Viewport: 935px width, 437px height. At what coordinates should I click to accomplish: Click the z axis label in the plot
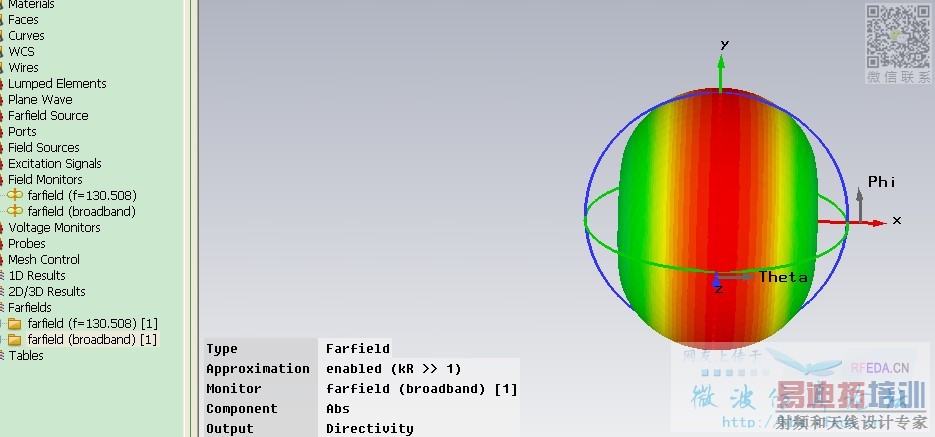719,289
